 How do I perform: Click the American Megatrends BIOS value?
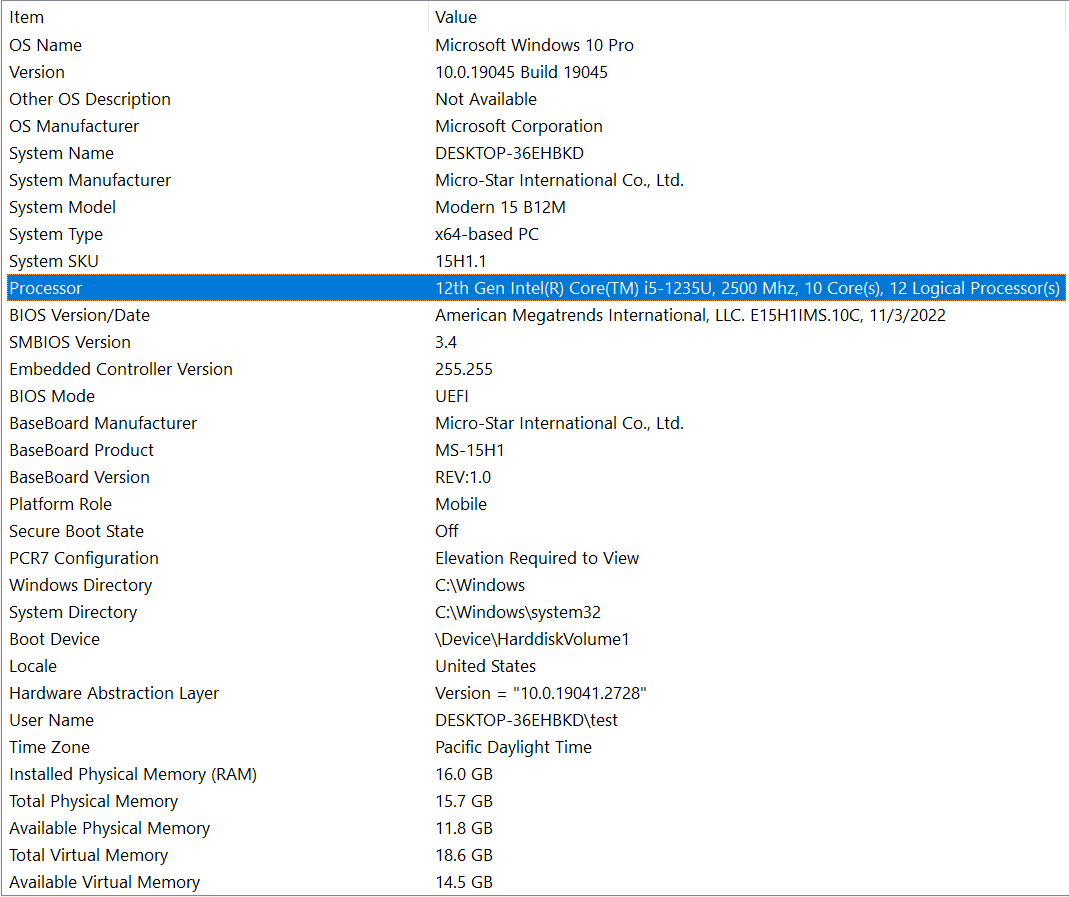[x=690, y=315]
